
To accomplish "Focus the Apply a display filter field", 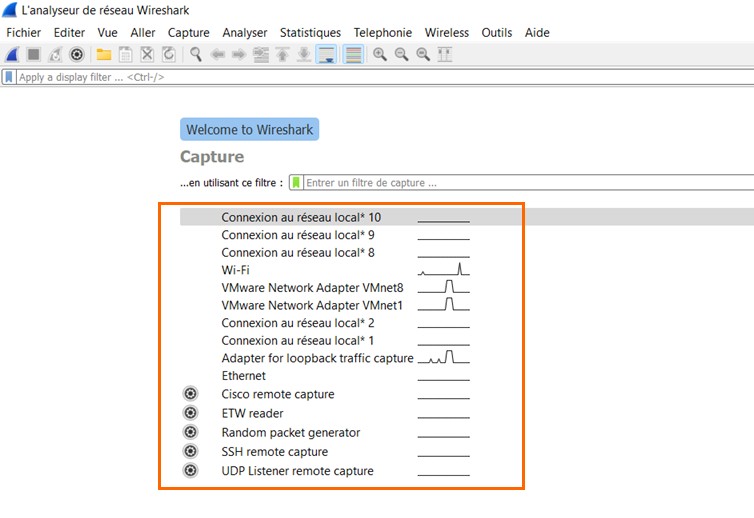I will click(x=386, y=77).
